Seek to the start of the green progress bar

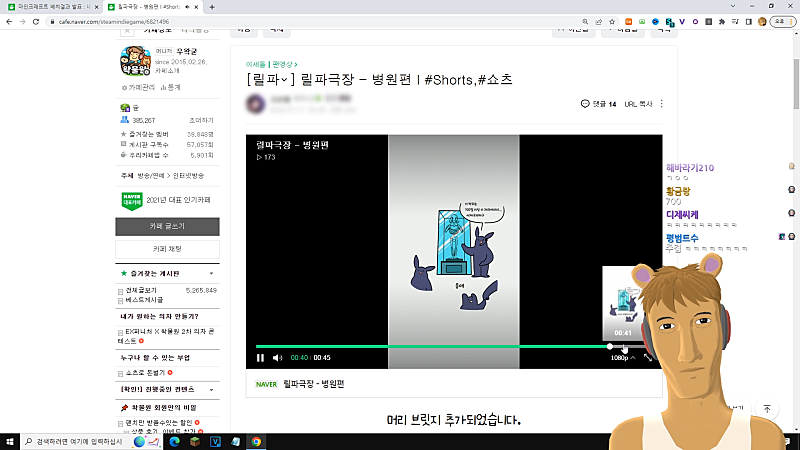(x=257, y=346)
